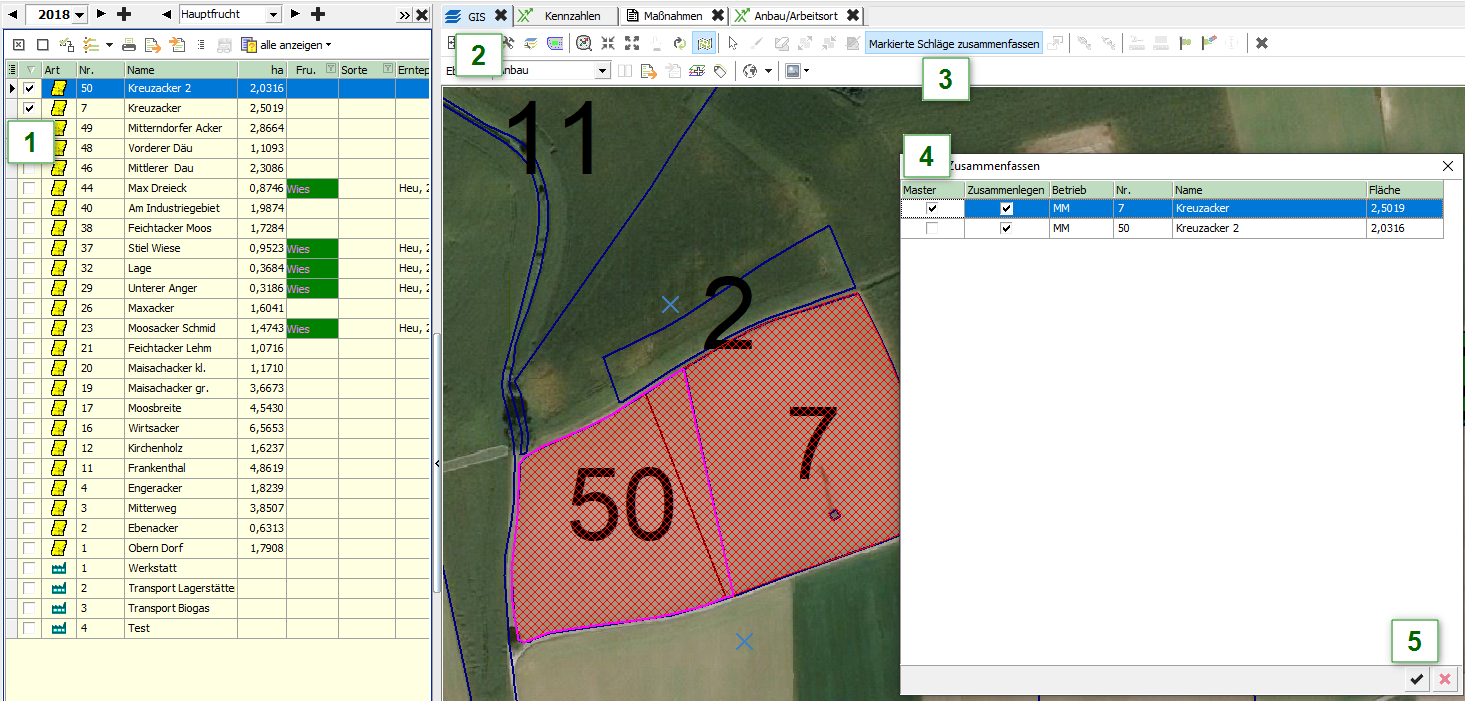The width and height of the screenshot is (1465, 701).
Task: Click the green checklist icon in list toolbar
Action: 91,45
